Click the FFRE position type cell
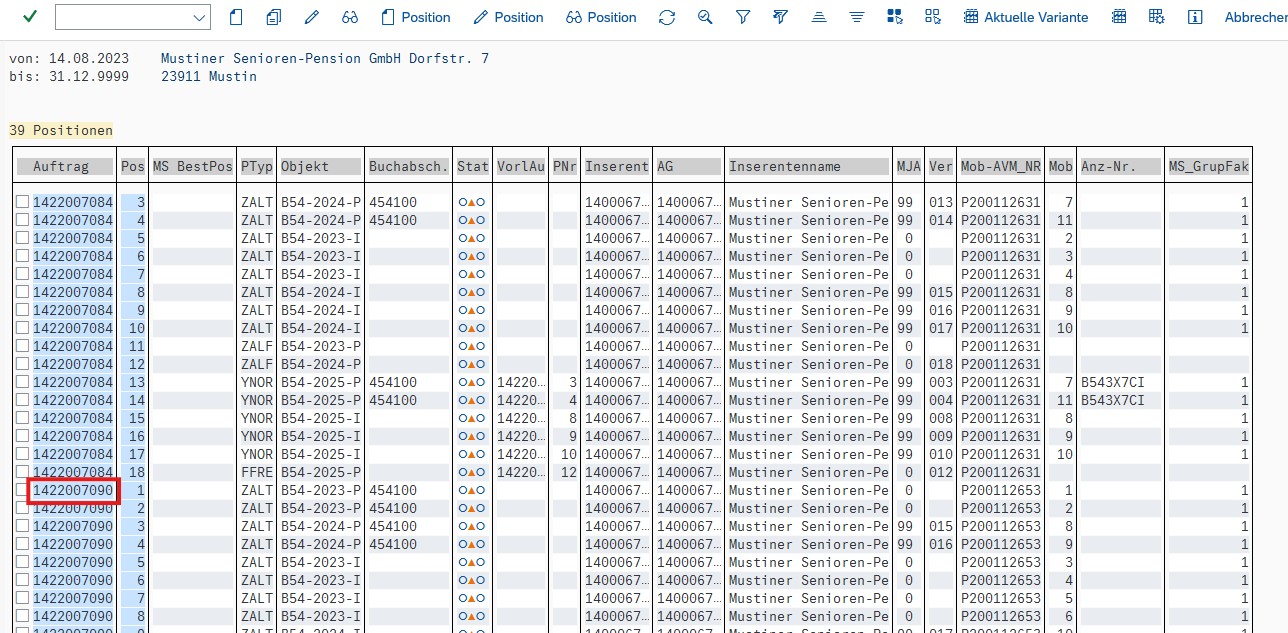 coord(257,472)
